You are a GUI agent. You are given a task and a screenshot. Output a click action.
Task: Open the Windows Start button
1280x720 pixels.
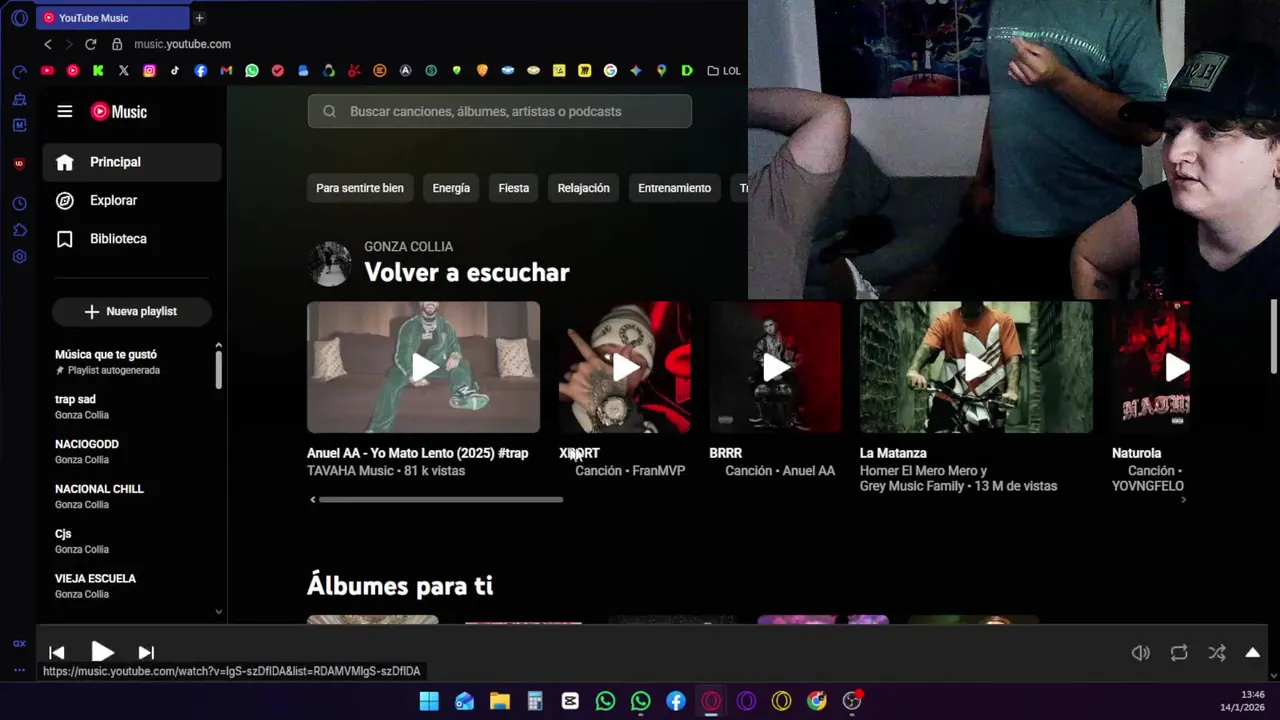pyautogui.click(x=429, y=701)
